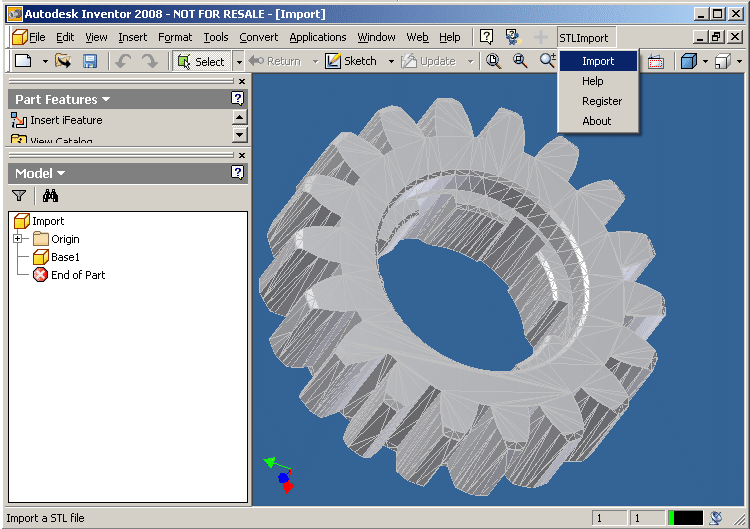Click the Zoom in/out magnifier icon
Viewport: 750px width, 529px height.
pos(547,61)
